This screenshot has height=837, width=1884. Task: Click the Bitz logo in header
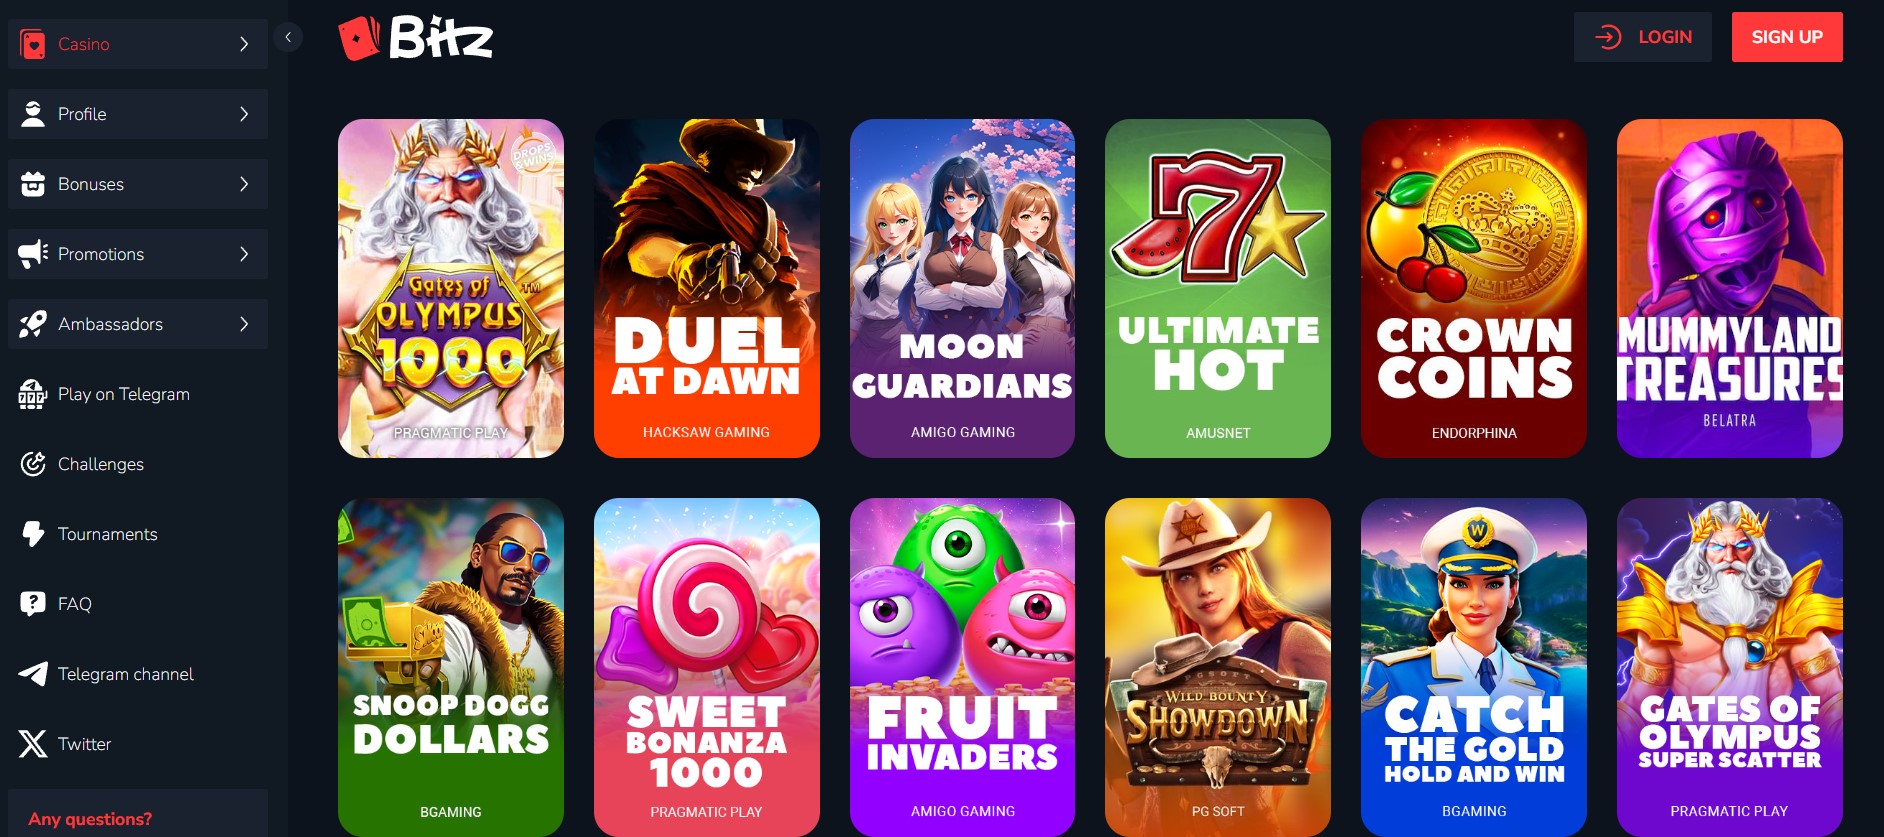tap(416, 38)
